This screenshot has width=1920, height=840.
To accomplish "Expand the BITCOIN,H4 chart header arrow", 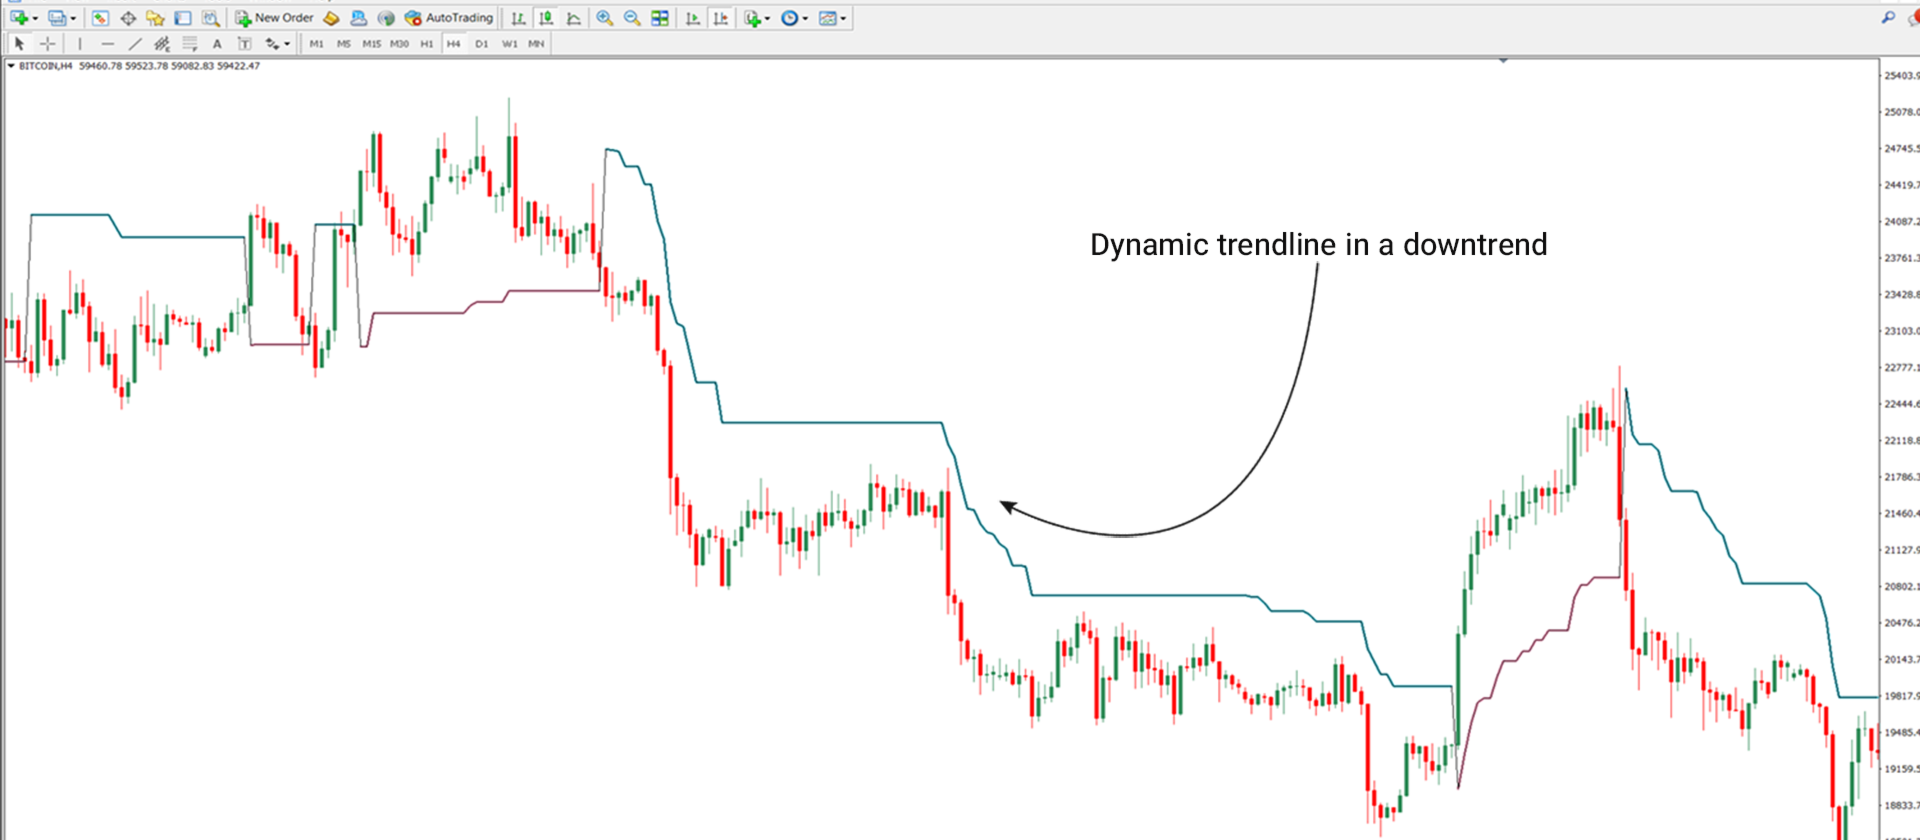I will click(x=11, y=66).
